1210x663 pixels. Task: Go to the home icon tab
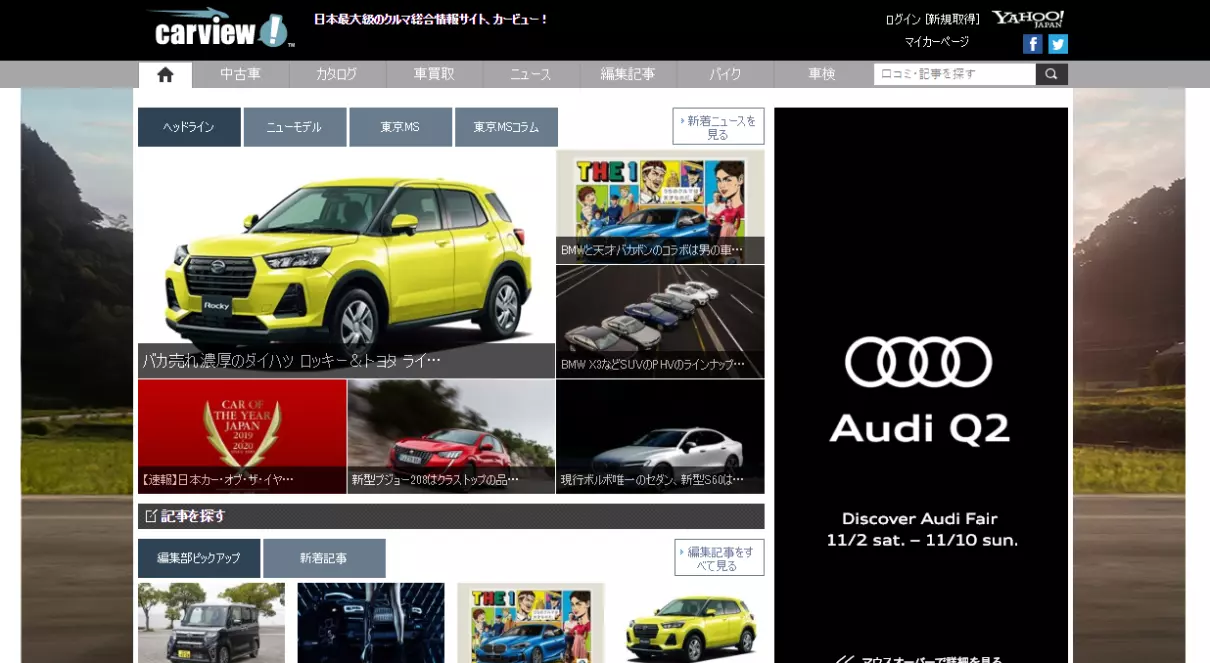(165, 74)
